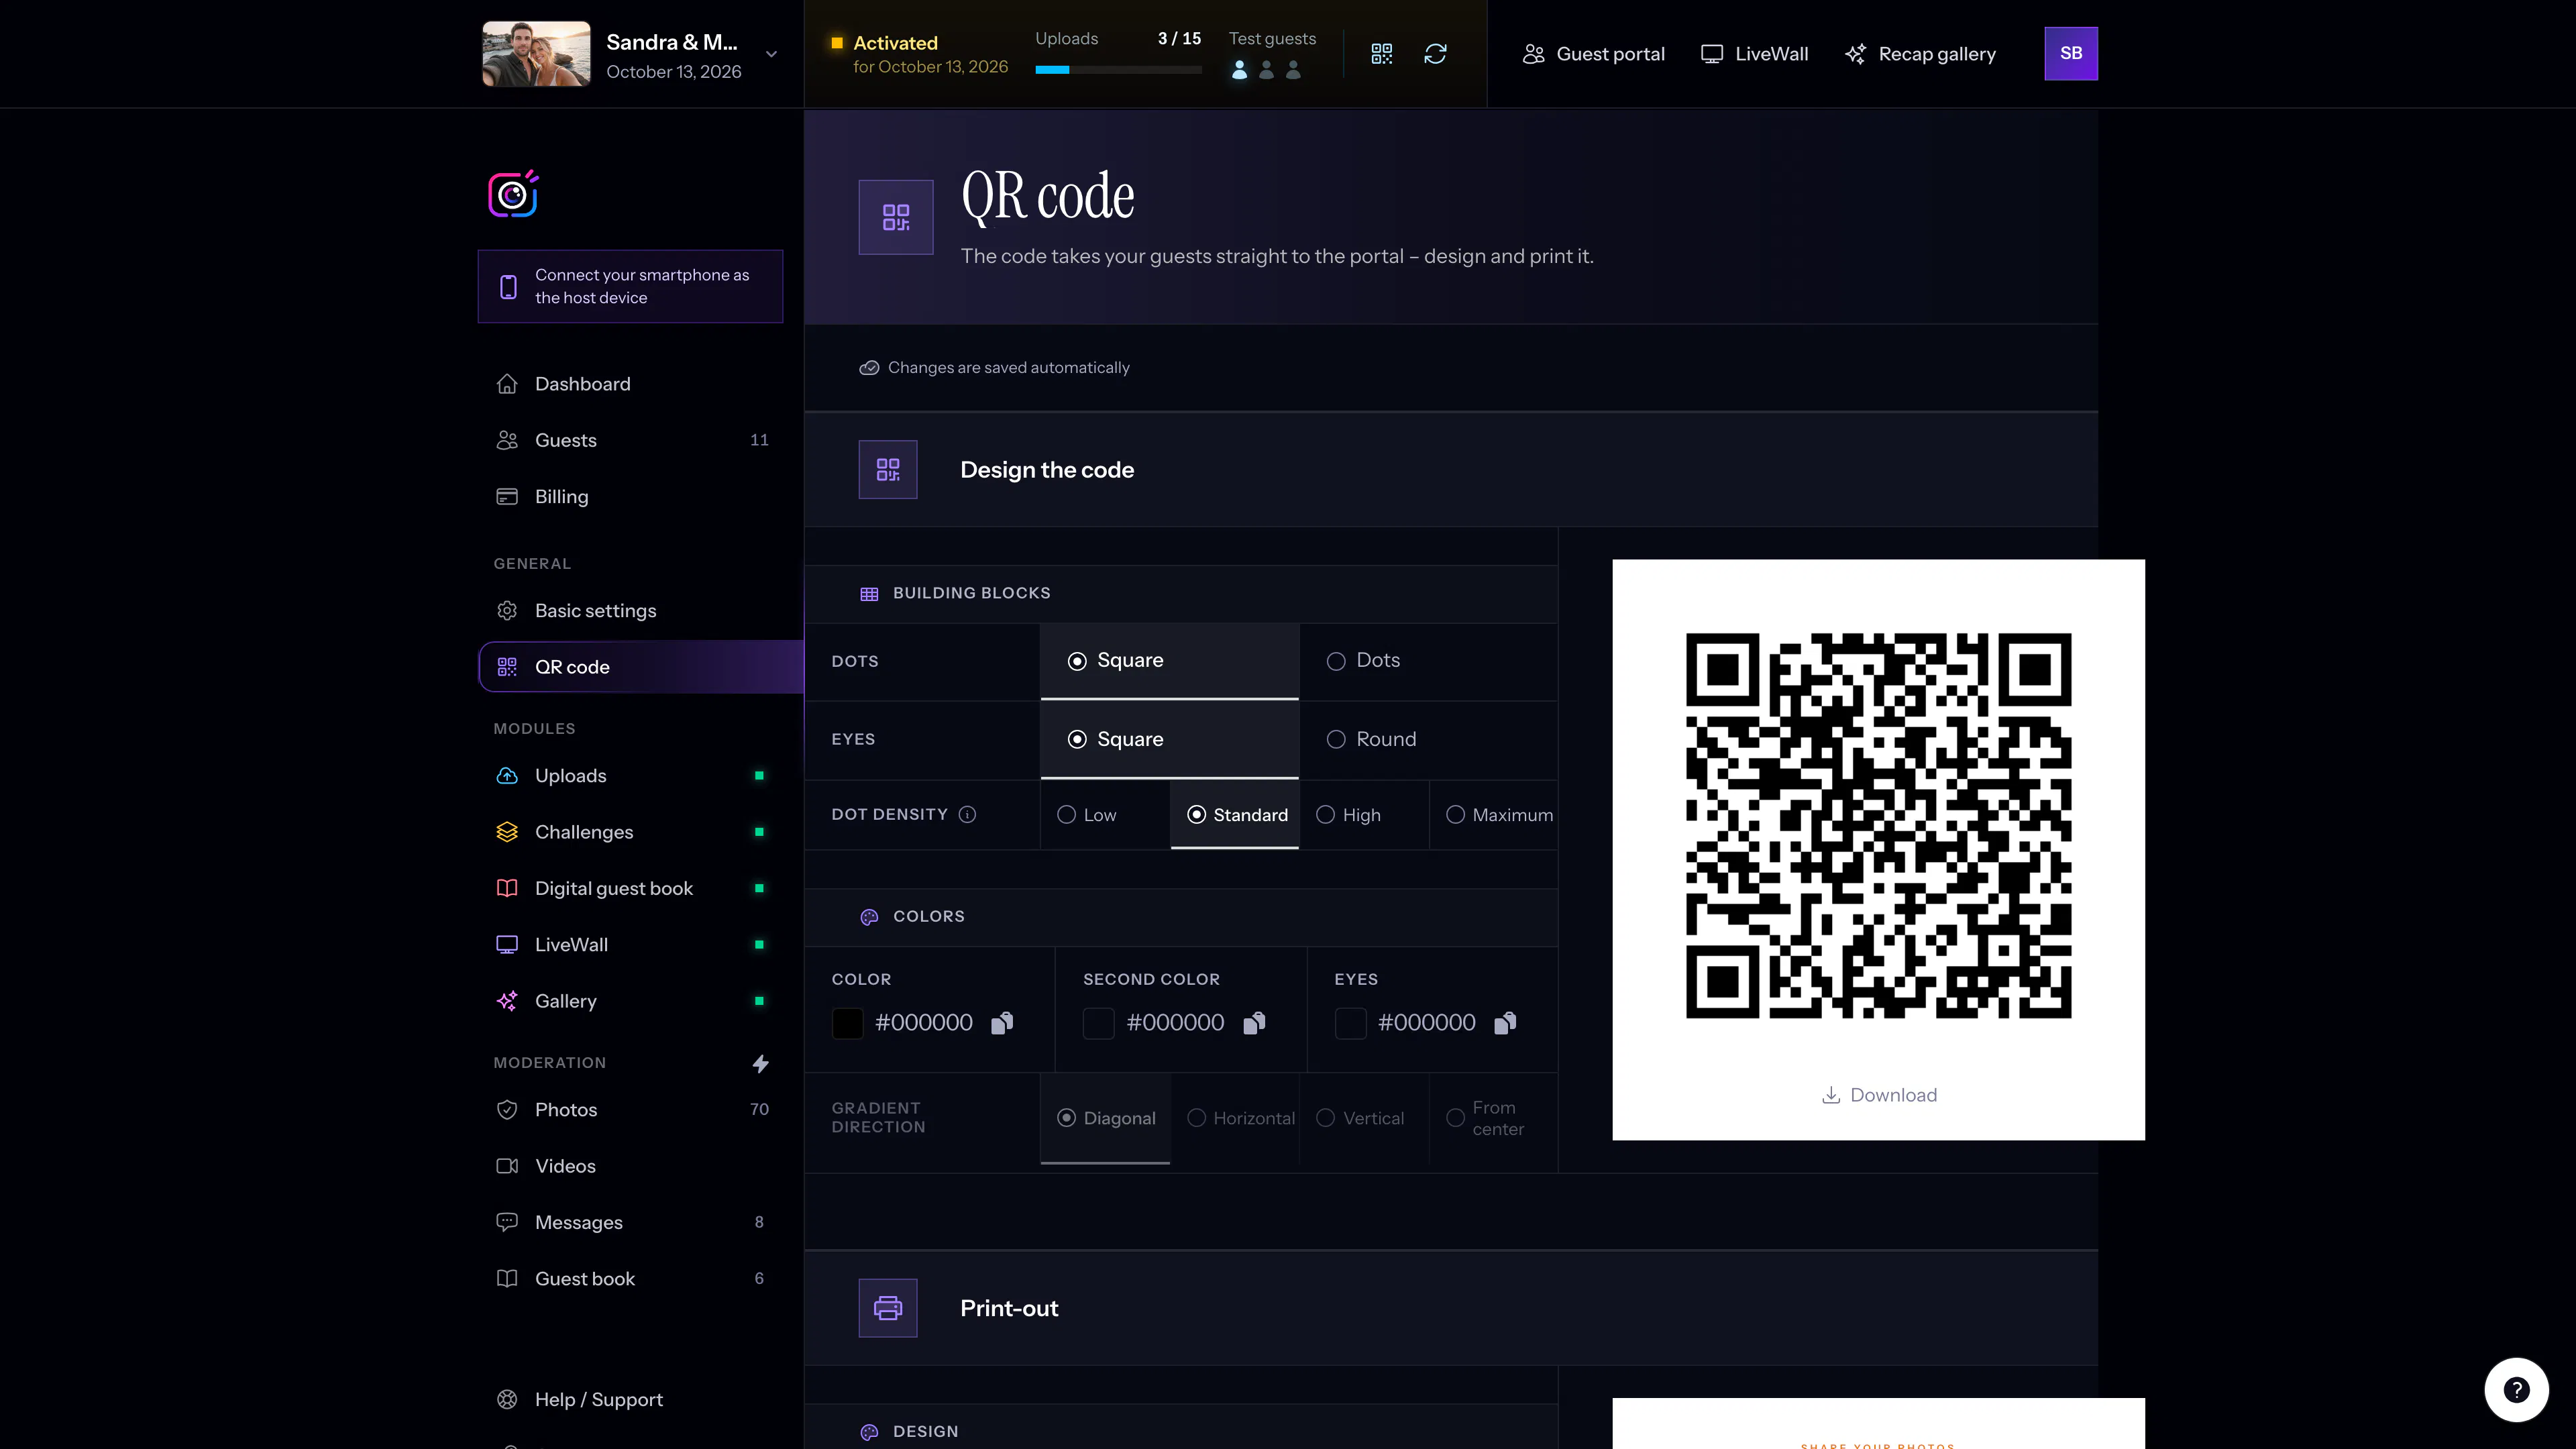The image size is (2576, 1449).
Task: Copy the Eyes color hex value icon
Action: (1505, 1022)
